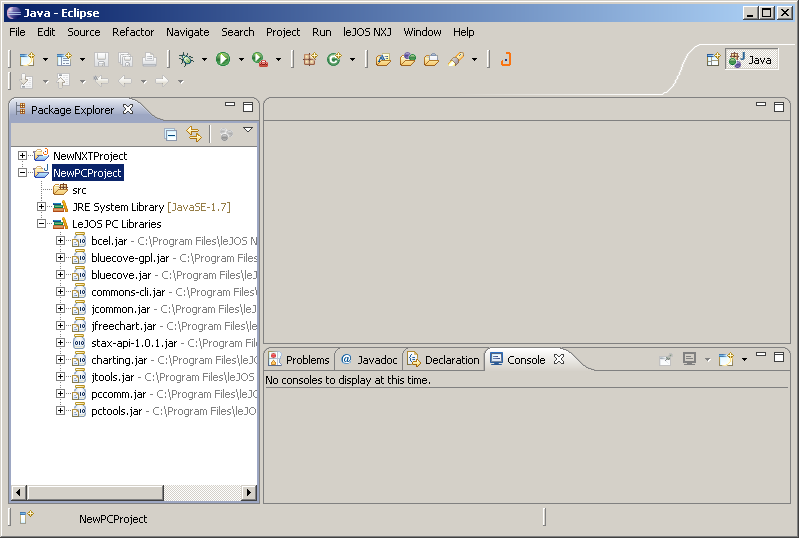The height and width of the screenshot is (538, 799).
Task: Open the Run dropdown arrow
Action: click(x=242, y=60)
